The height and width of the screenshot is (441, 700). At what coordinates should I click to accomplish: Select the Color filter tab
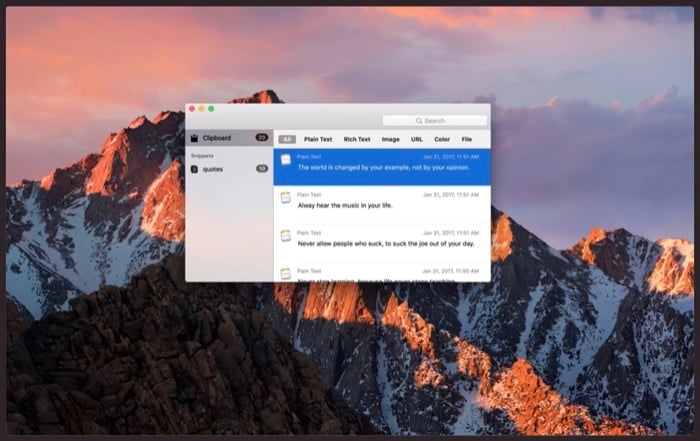pos(442,139)
